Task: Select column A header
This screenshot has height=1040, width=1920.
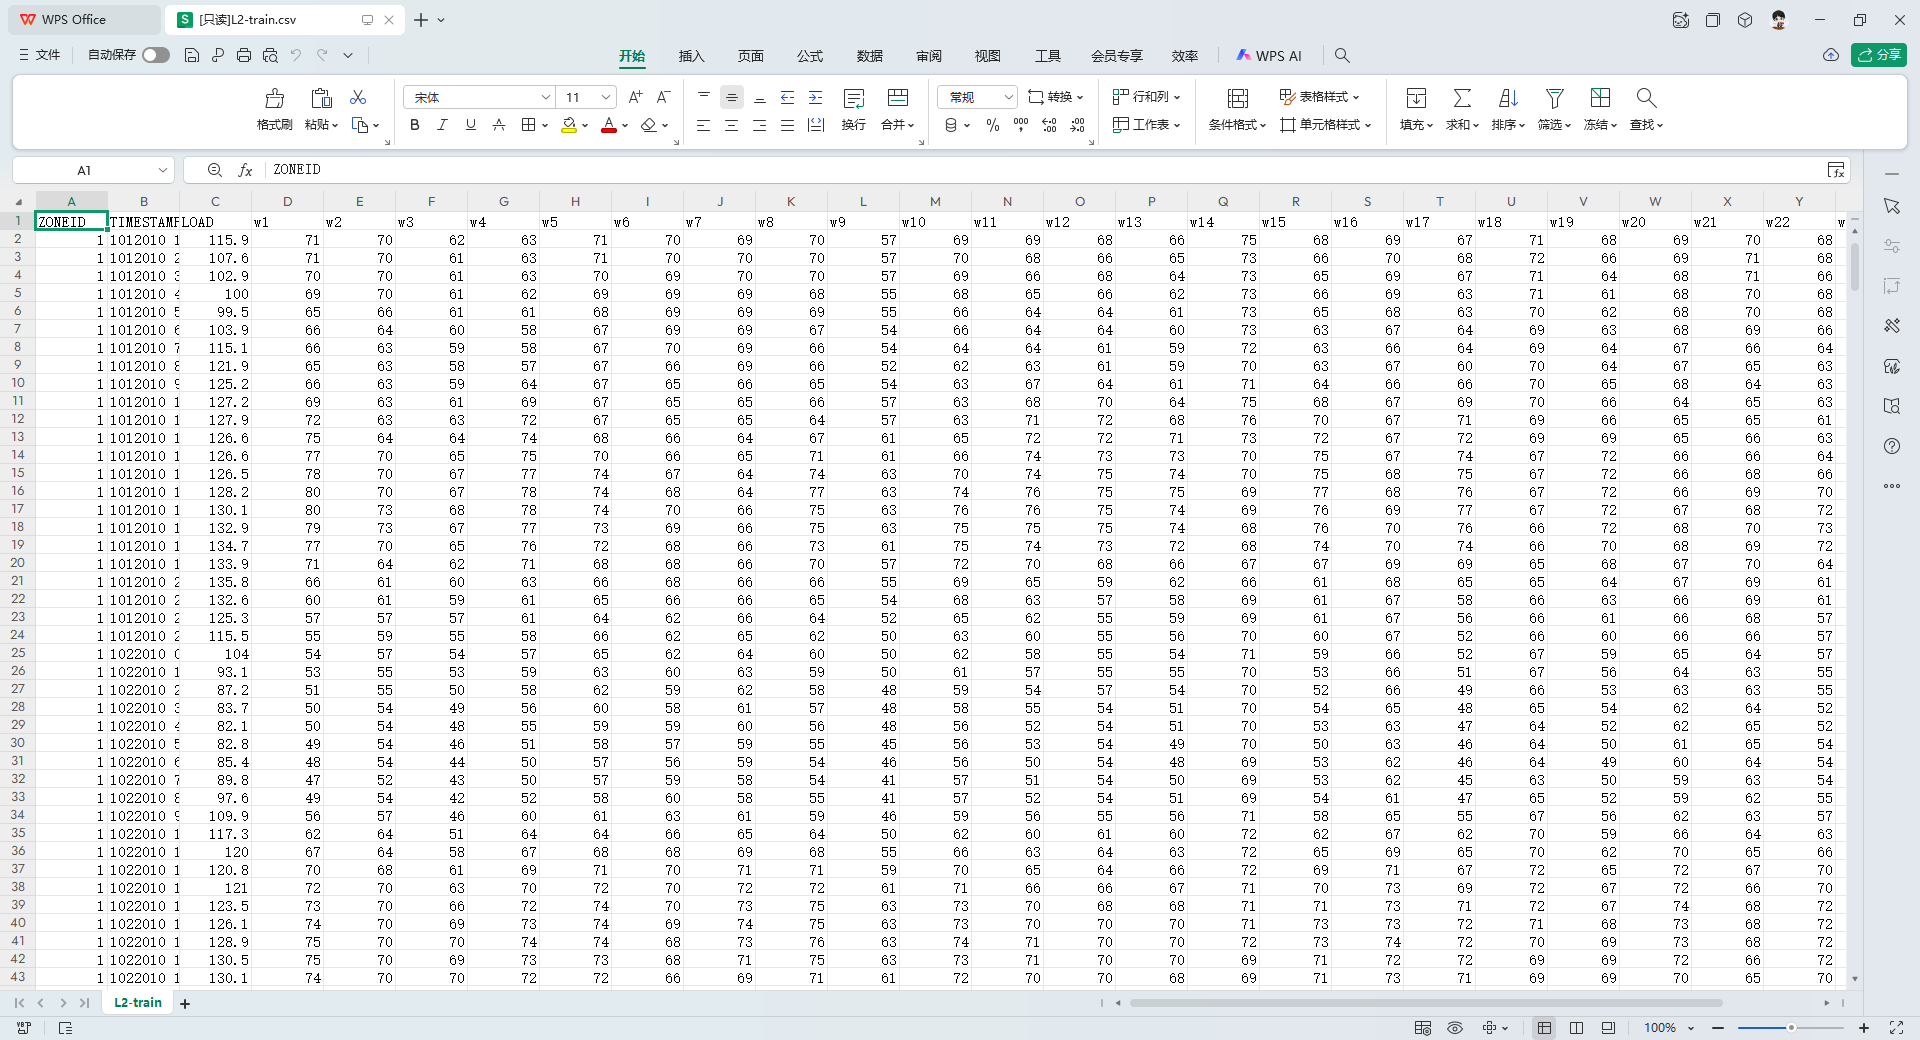Action: click(71, 201)
